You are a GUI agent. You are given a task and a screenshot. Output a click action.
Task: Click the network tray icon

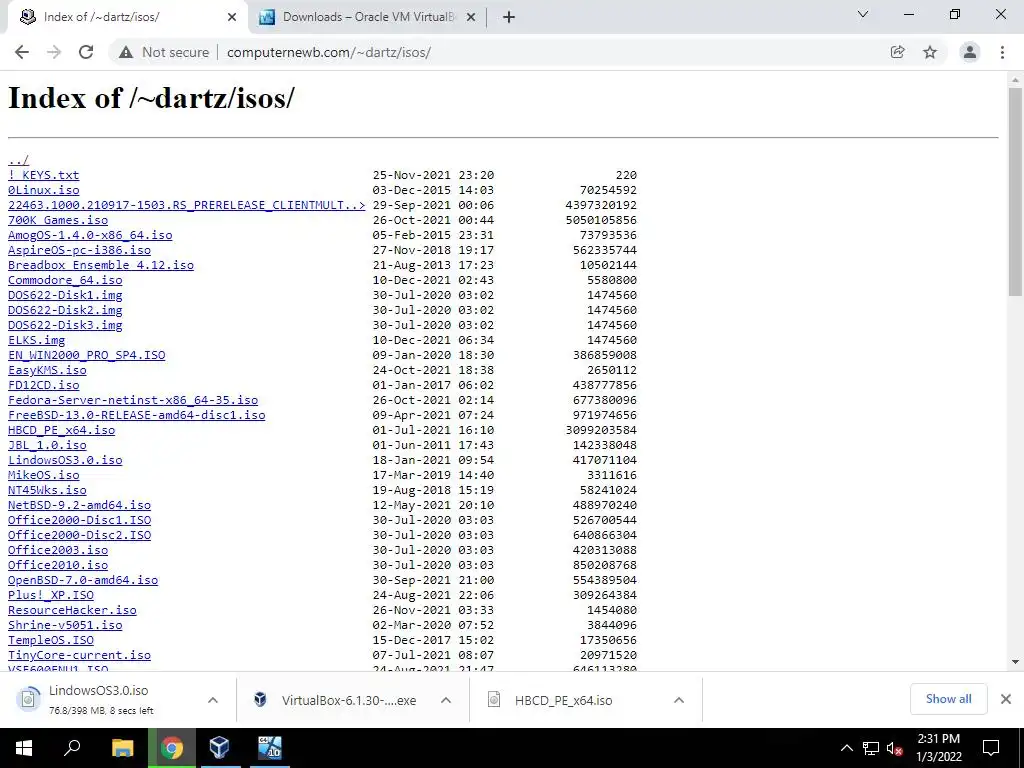(871, 748)
